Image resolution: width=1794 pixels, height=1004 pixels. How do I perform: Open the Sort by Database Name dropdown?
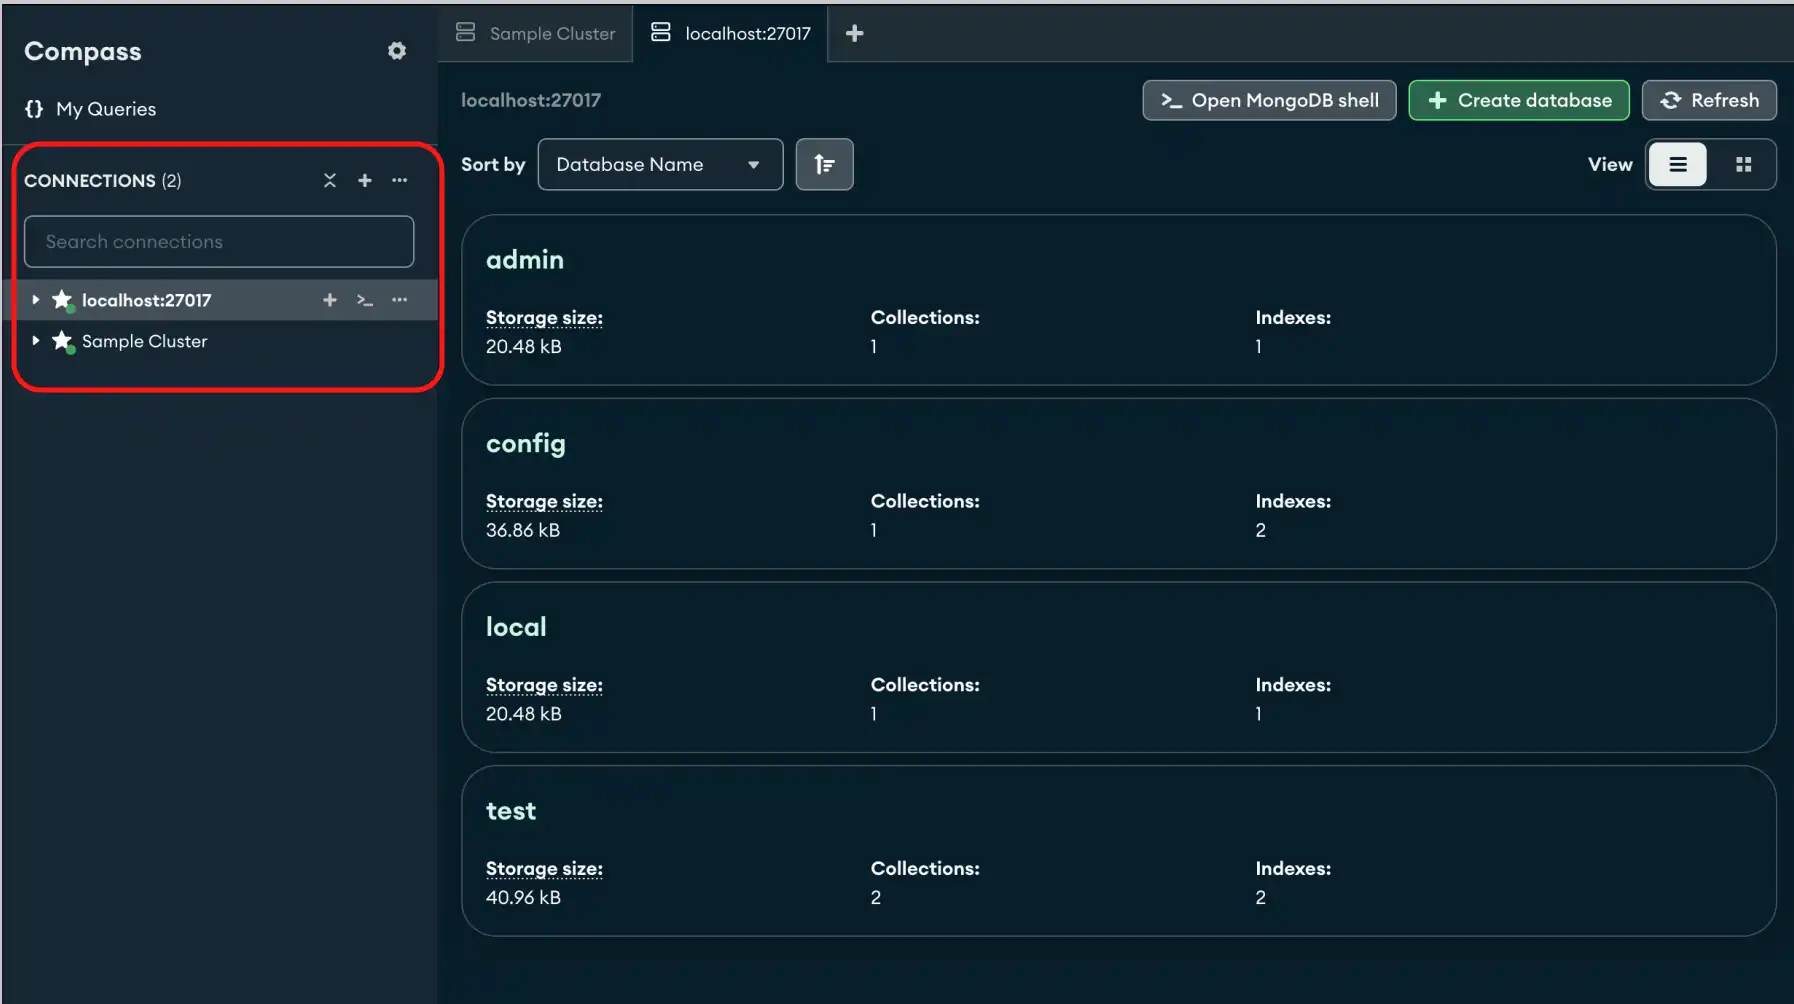click(660, 164)
